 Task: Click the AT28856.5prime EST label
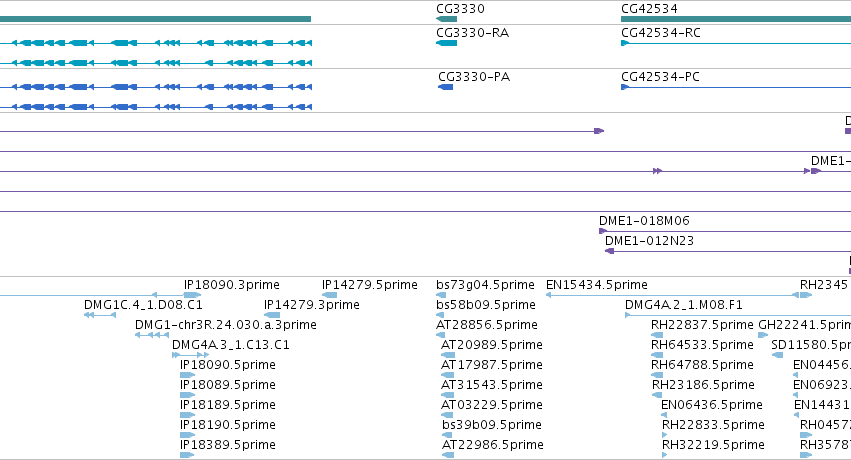[x=487, y=325]
